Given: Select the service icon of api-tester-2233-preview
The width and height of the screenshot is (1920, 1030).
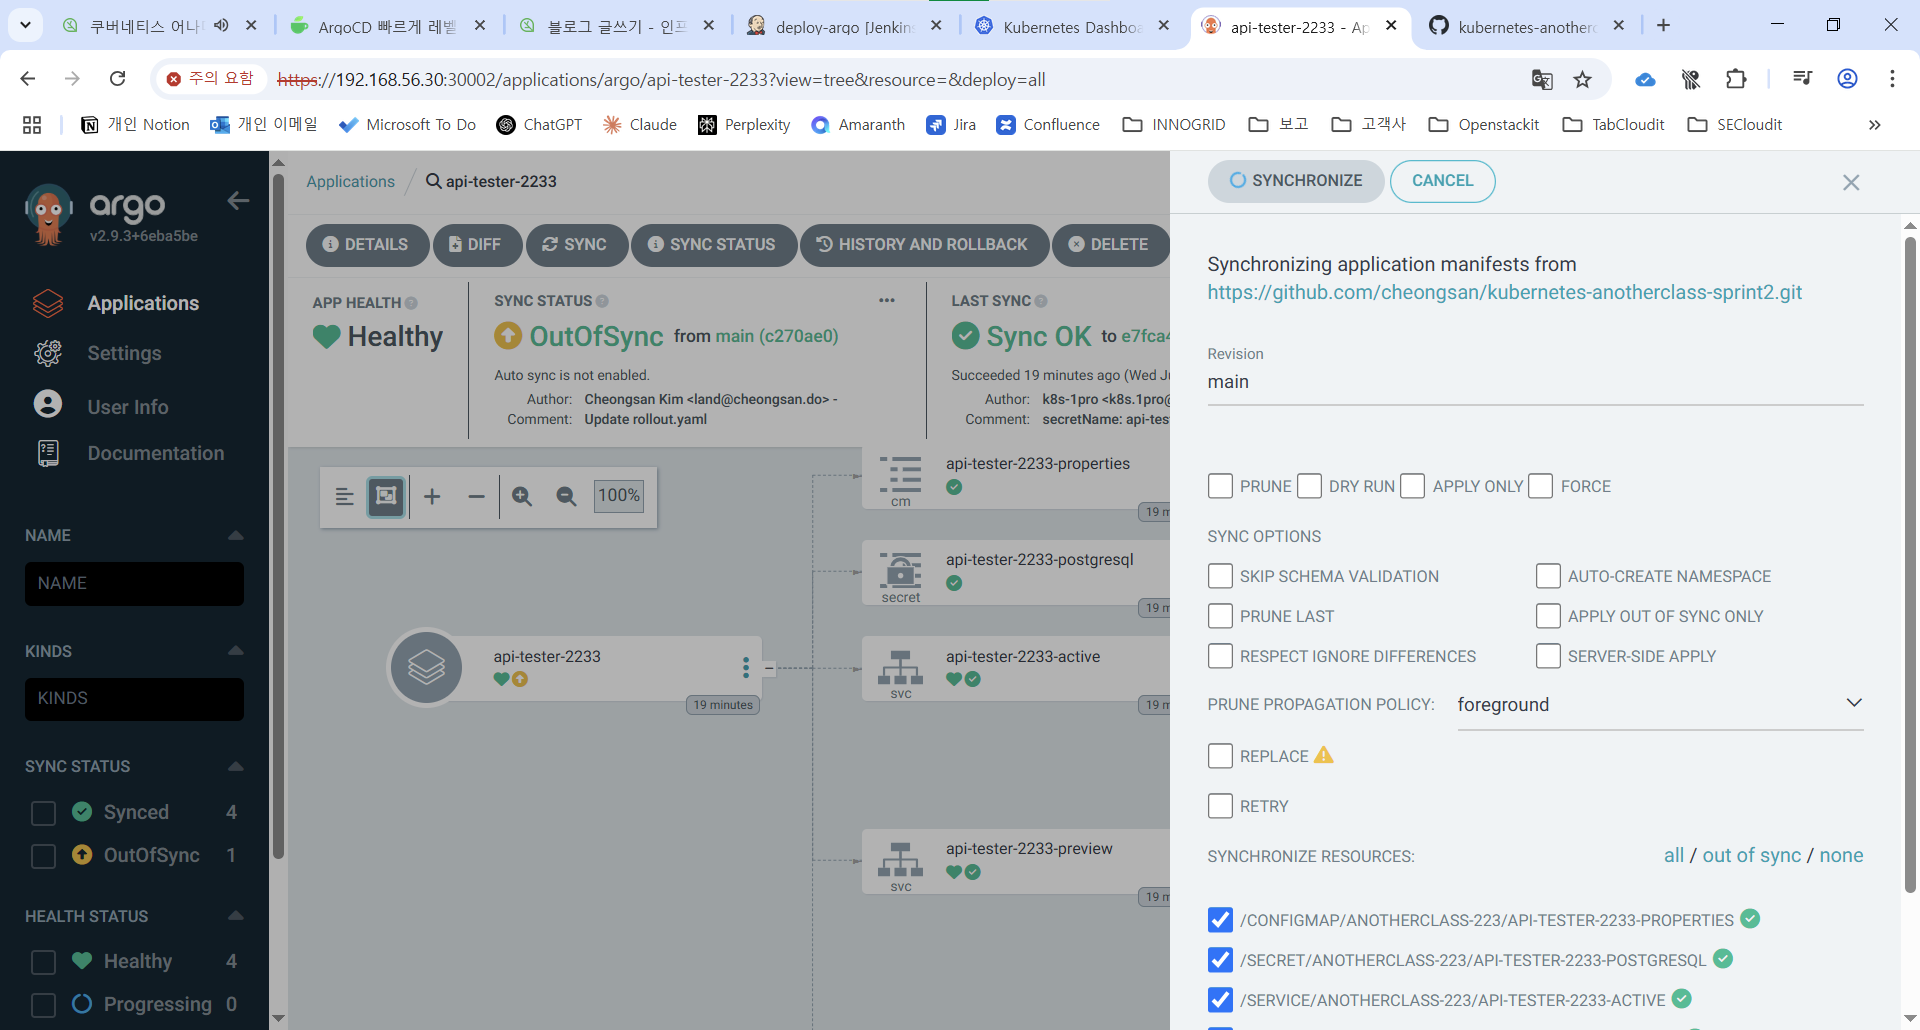Looking at the screenshot, I should click(x=900, y=860).
